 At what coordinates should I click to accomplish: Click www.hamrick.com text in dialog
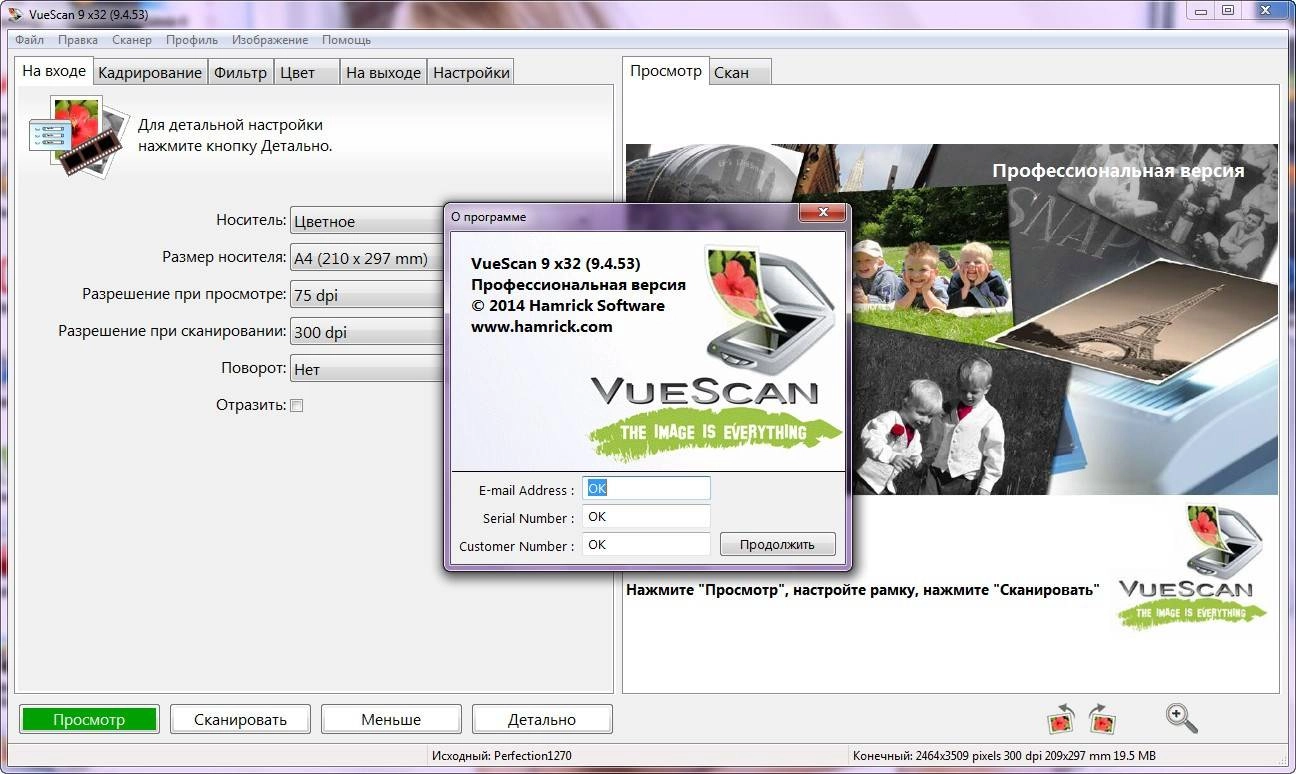pos(541,326)
